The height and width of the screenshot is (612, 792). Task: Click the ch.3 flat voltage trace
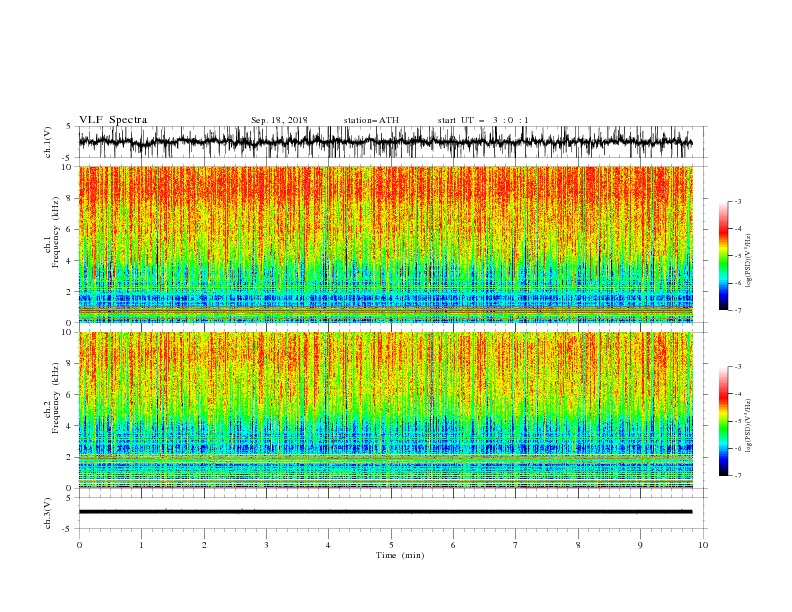[x=386, y=512]
